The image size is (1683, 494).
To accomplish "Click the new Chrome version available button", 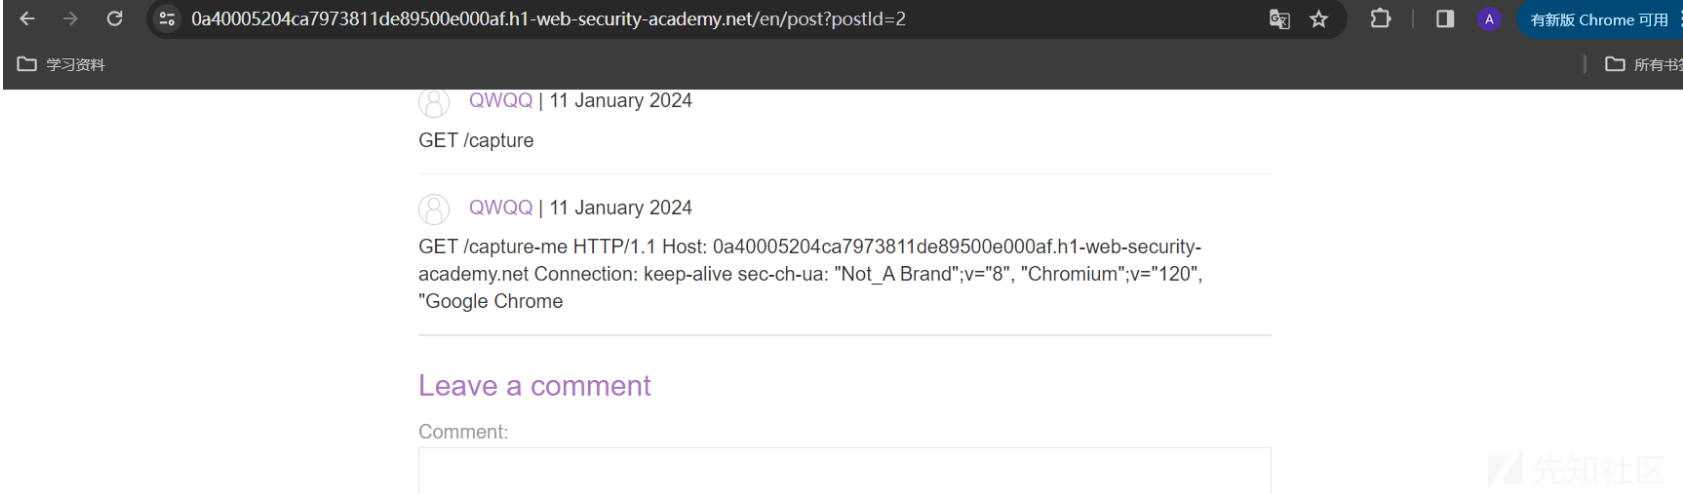I will click(x=1598, y=19).
